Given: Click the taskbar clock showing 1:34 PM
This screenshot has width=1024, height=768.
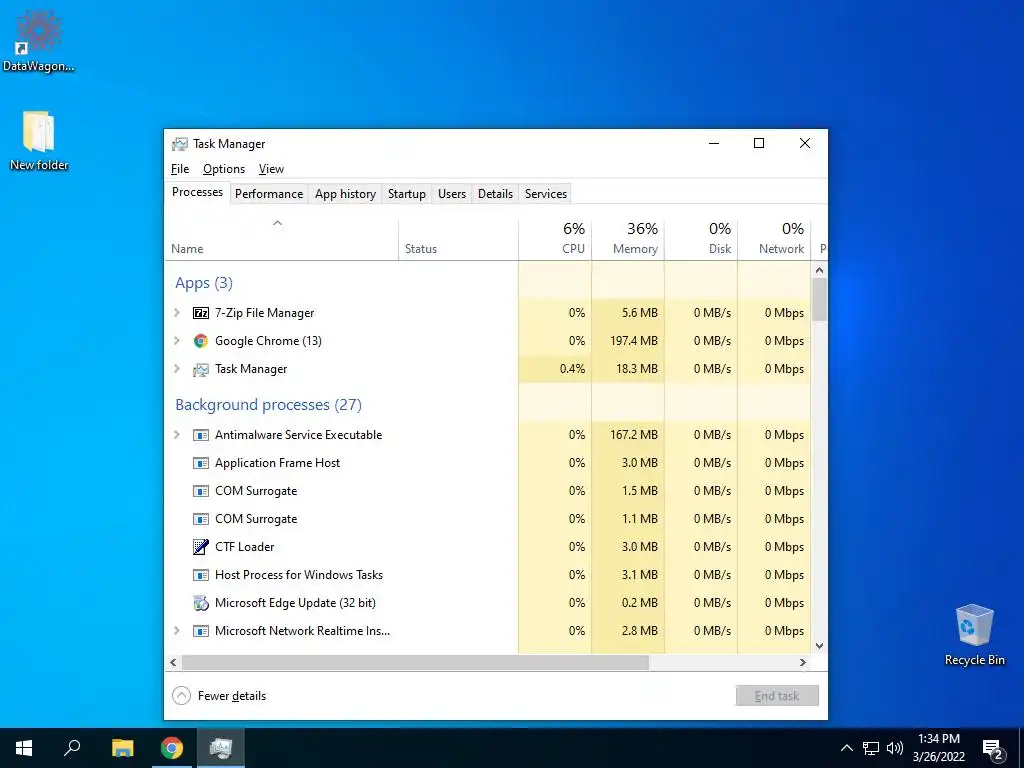Looking at the screenshot, I should pyautogui.click(x=939, y=748).
